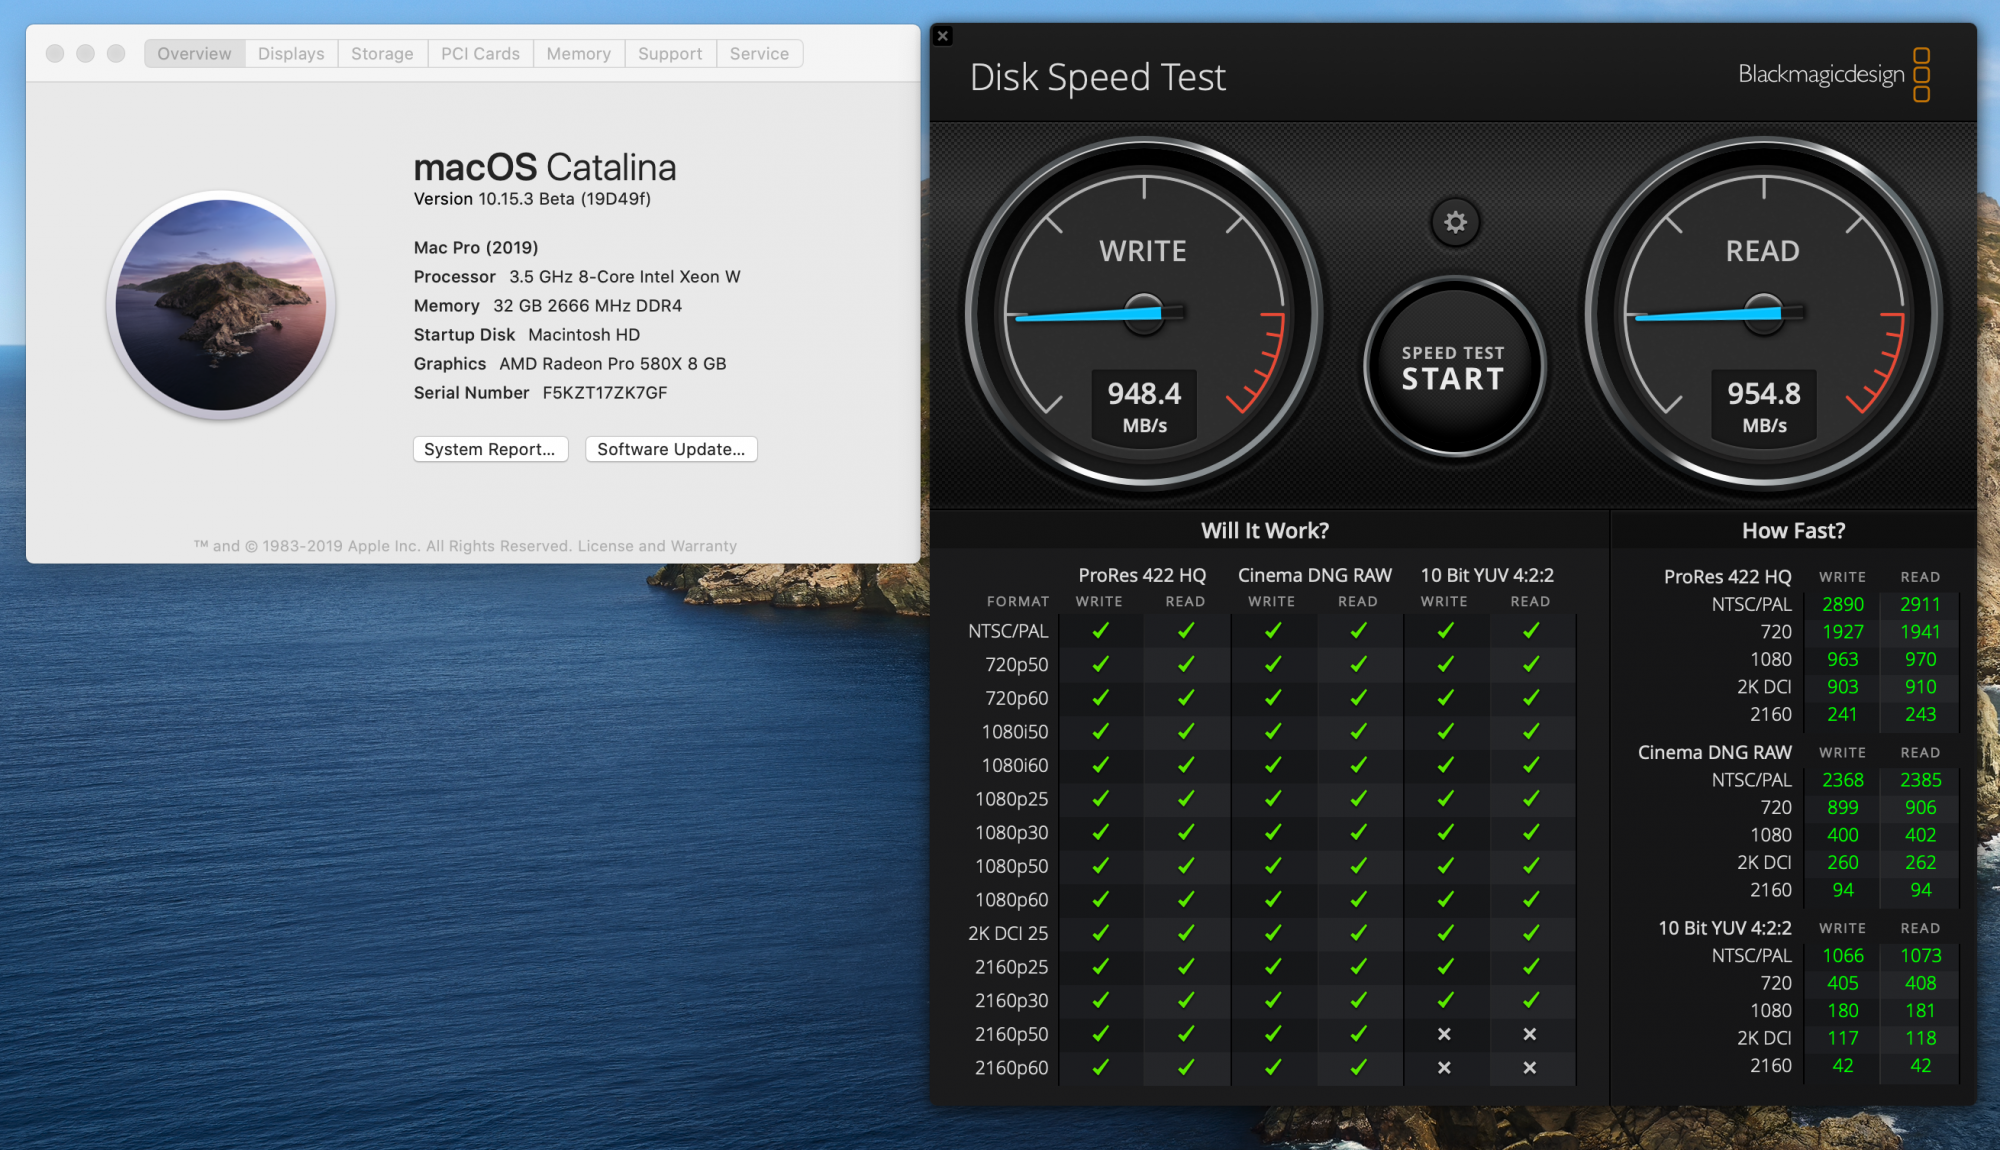Click the Software Update button
This screenshot has width=2000, height=1150.
click(x=669, y=448)
